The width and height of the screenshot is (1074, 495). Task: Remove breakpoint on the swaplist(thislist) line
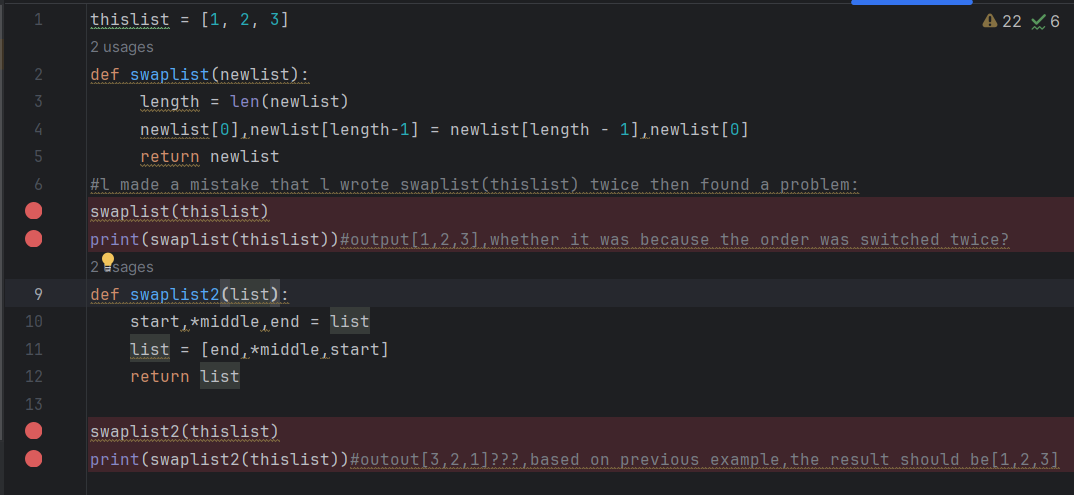pyautogui.click(x=34, y=211)
